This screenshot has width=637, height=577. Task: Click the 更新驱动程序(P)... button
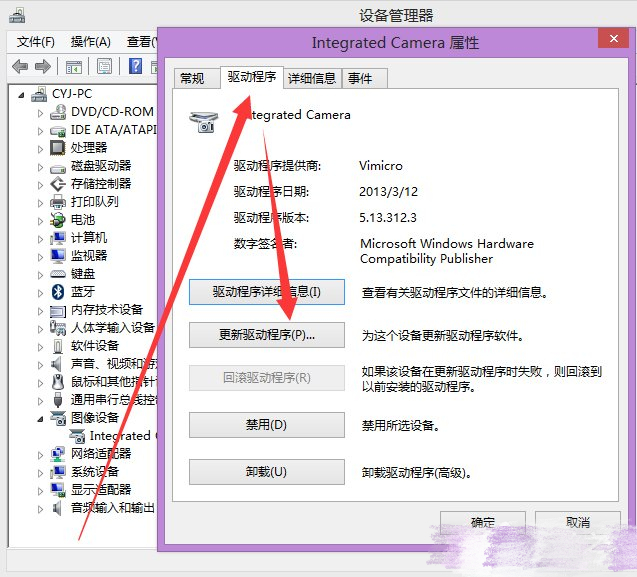(x=266, y=335)
